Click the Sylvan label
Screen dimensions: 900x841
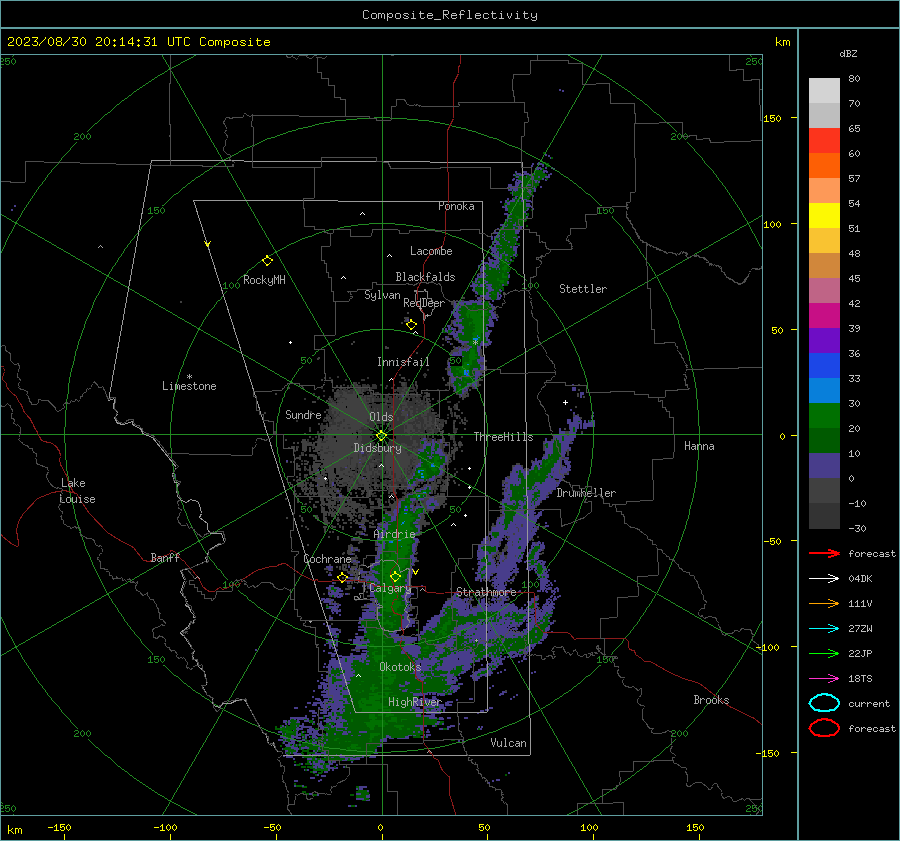pyautogui.click(x=382, y=295)
